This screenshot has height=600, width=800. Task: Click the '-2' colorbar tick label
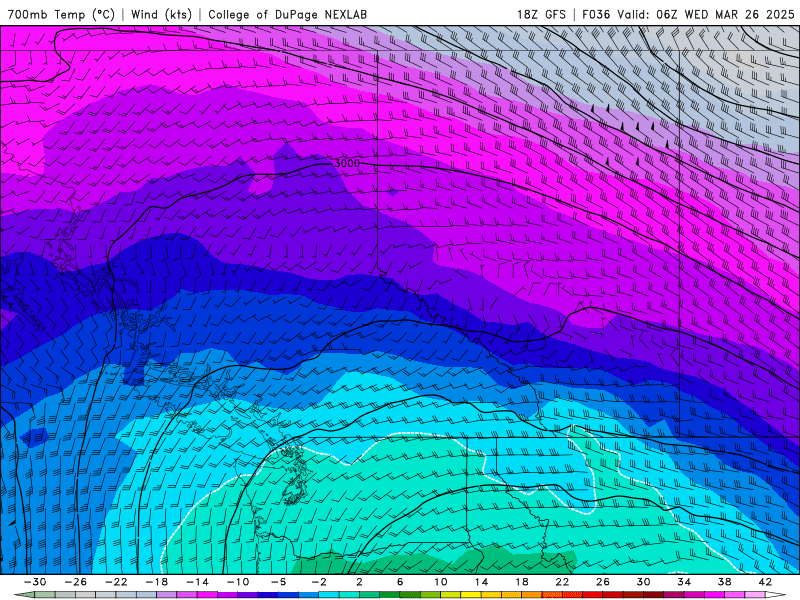click(319, 582)
